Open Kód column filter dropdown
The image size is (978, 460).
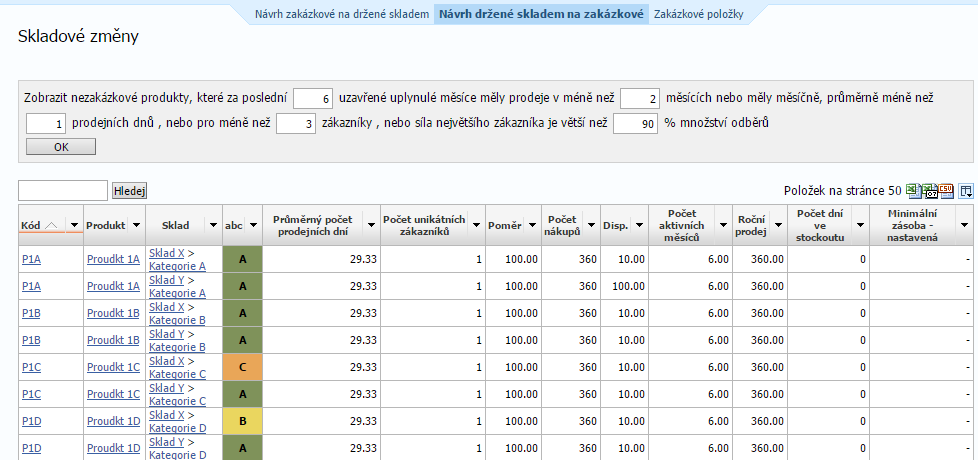[74, 225]
